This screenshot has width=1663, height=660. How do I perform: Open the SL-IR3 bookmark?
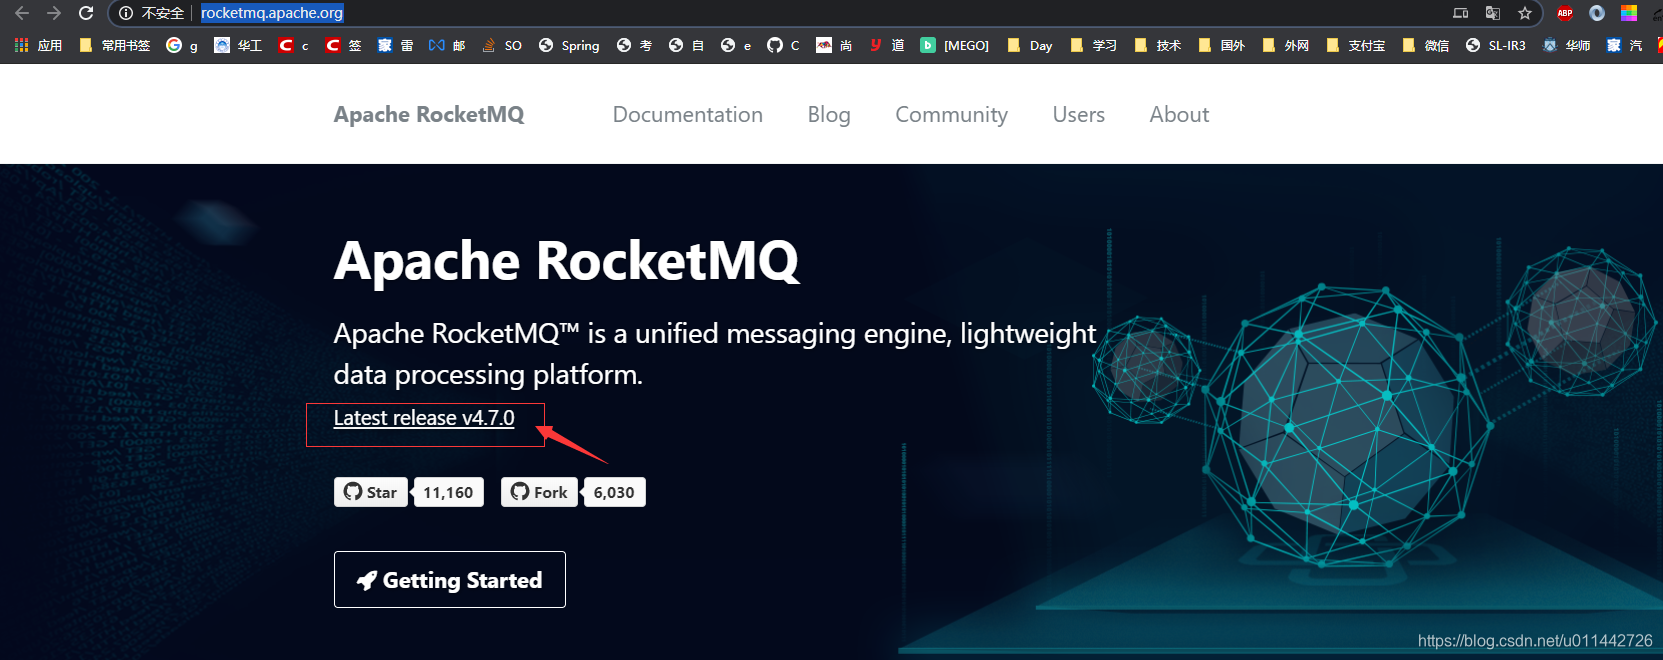(x=1496, y=45)
